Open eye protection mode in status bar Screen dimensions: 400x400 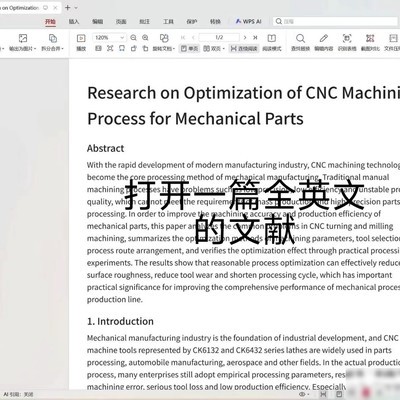coord(303,394)
